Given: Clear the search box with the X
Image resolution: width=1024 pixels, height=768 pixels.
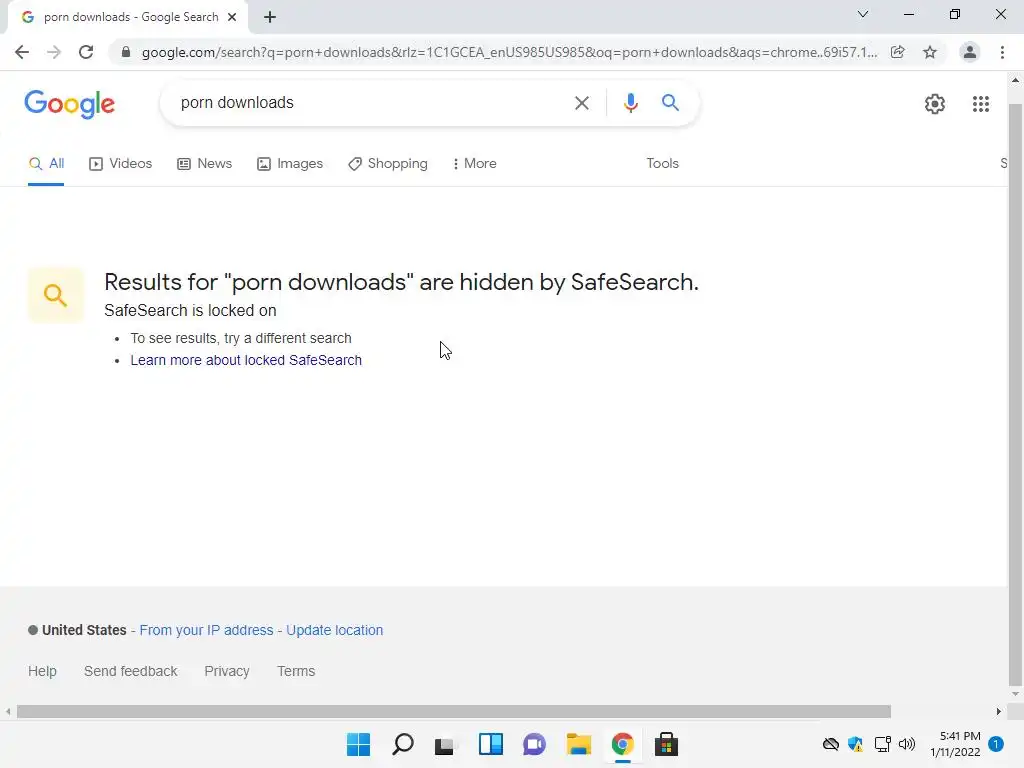Looking at the screenshot, I should (x=581, y=103).
